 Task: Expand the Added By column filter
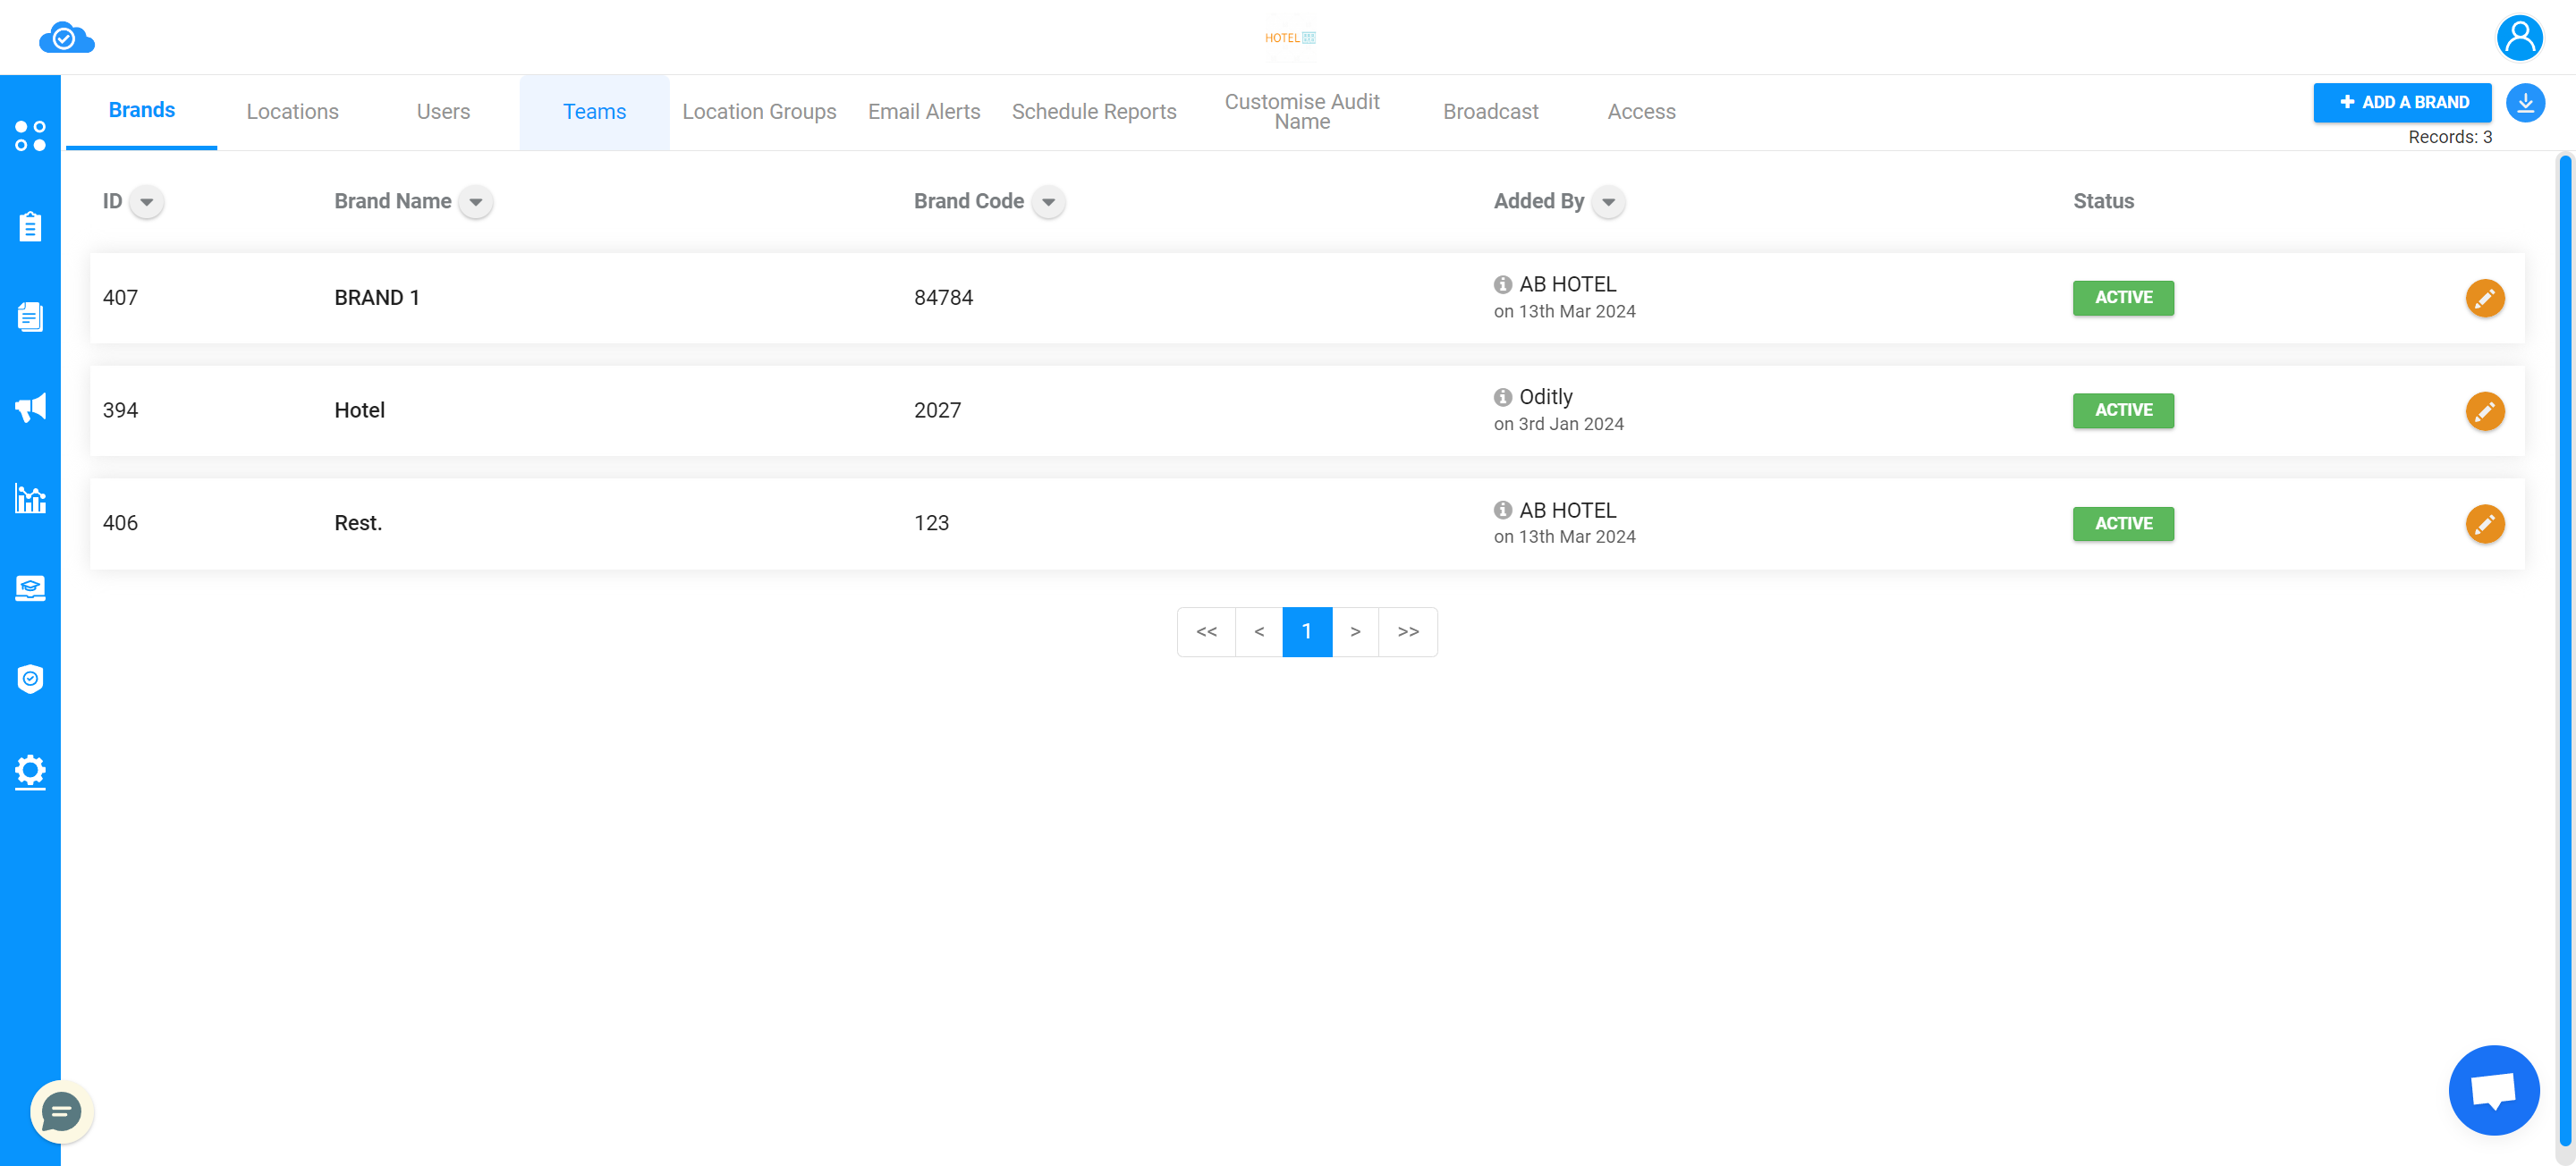[x=1608, y=202]
